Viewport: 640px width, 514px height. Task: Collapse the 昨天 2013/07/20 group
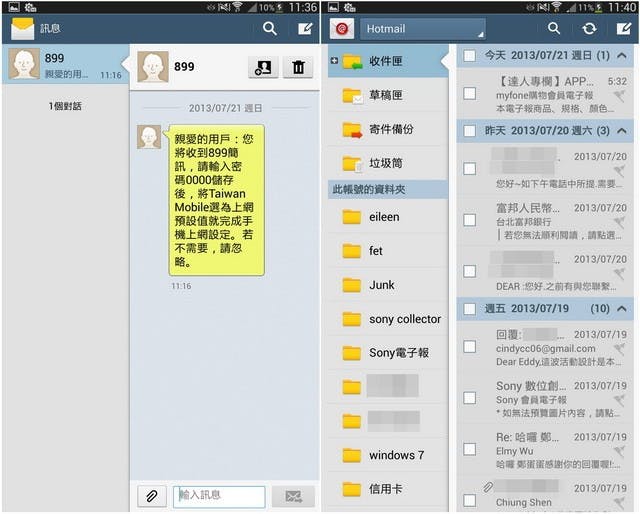pyautogui.click(x=621, y=131)
